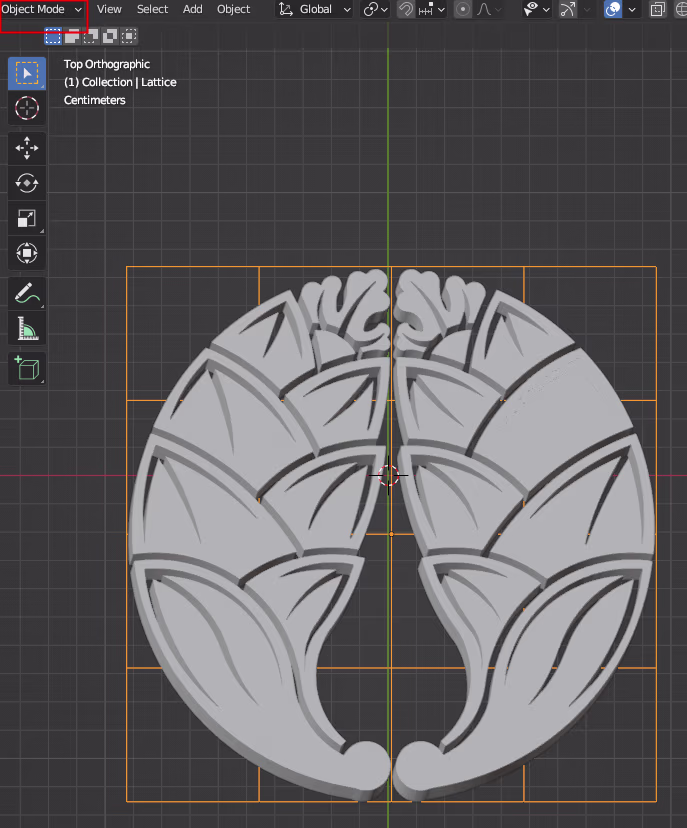
Task: Open the transform pivot point dropdown
Action: [x=375, y=10]
